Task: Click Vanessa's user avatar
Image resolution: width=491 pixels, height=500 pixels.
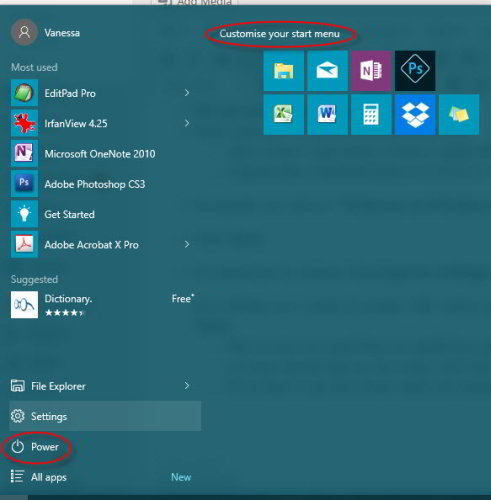Action: pyautogui.click(x=24, y=32)
